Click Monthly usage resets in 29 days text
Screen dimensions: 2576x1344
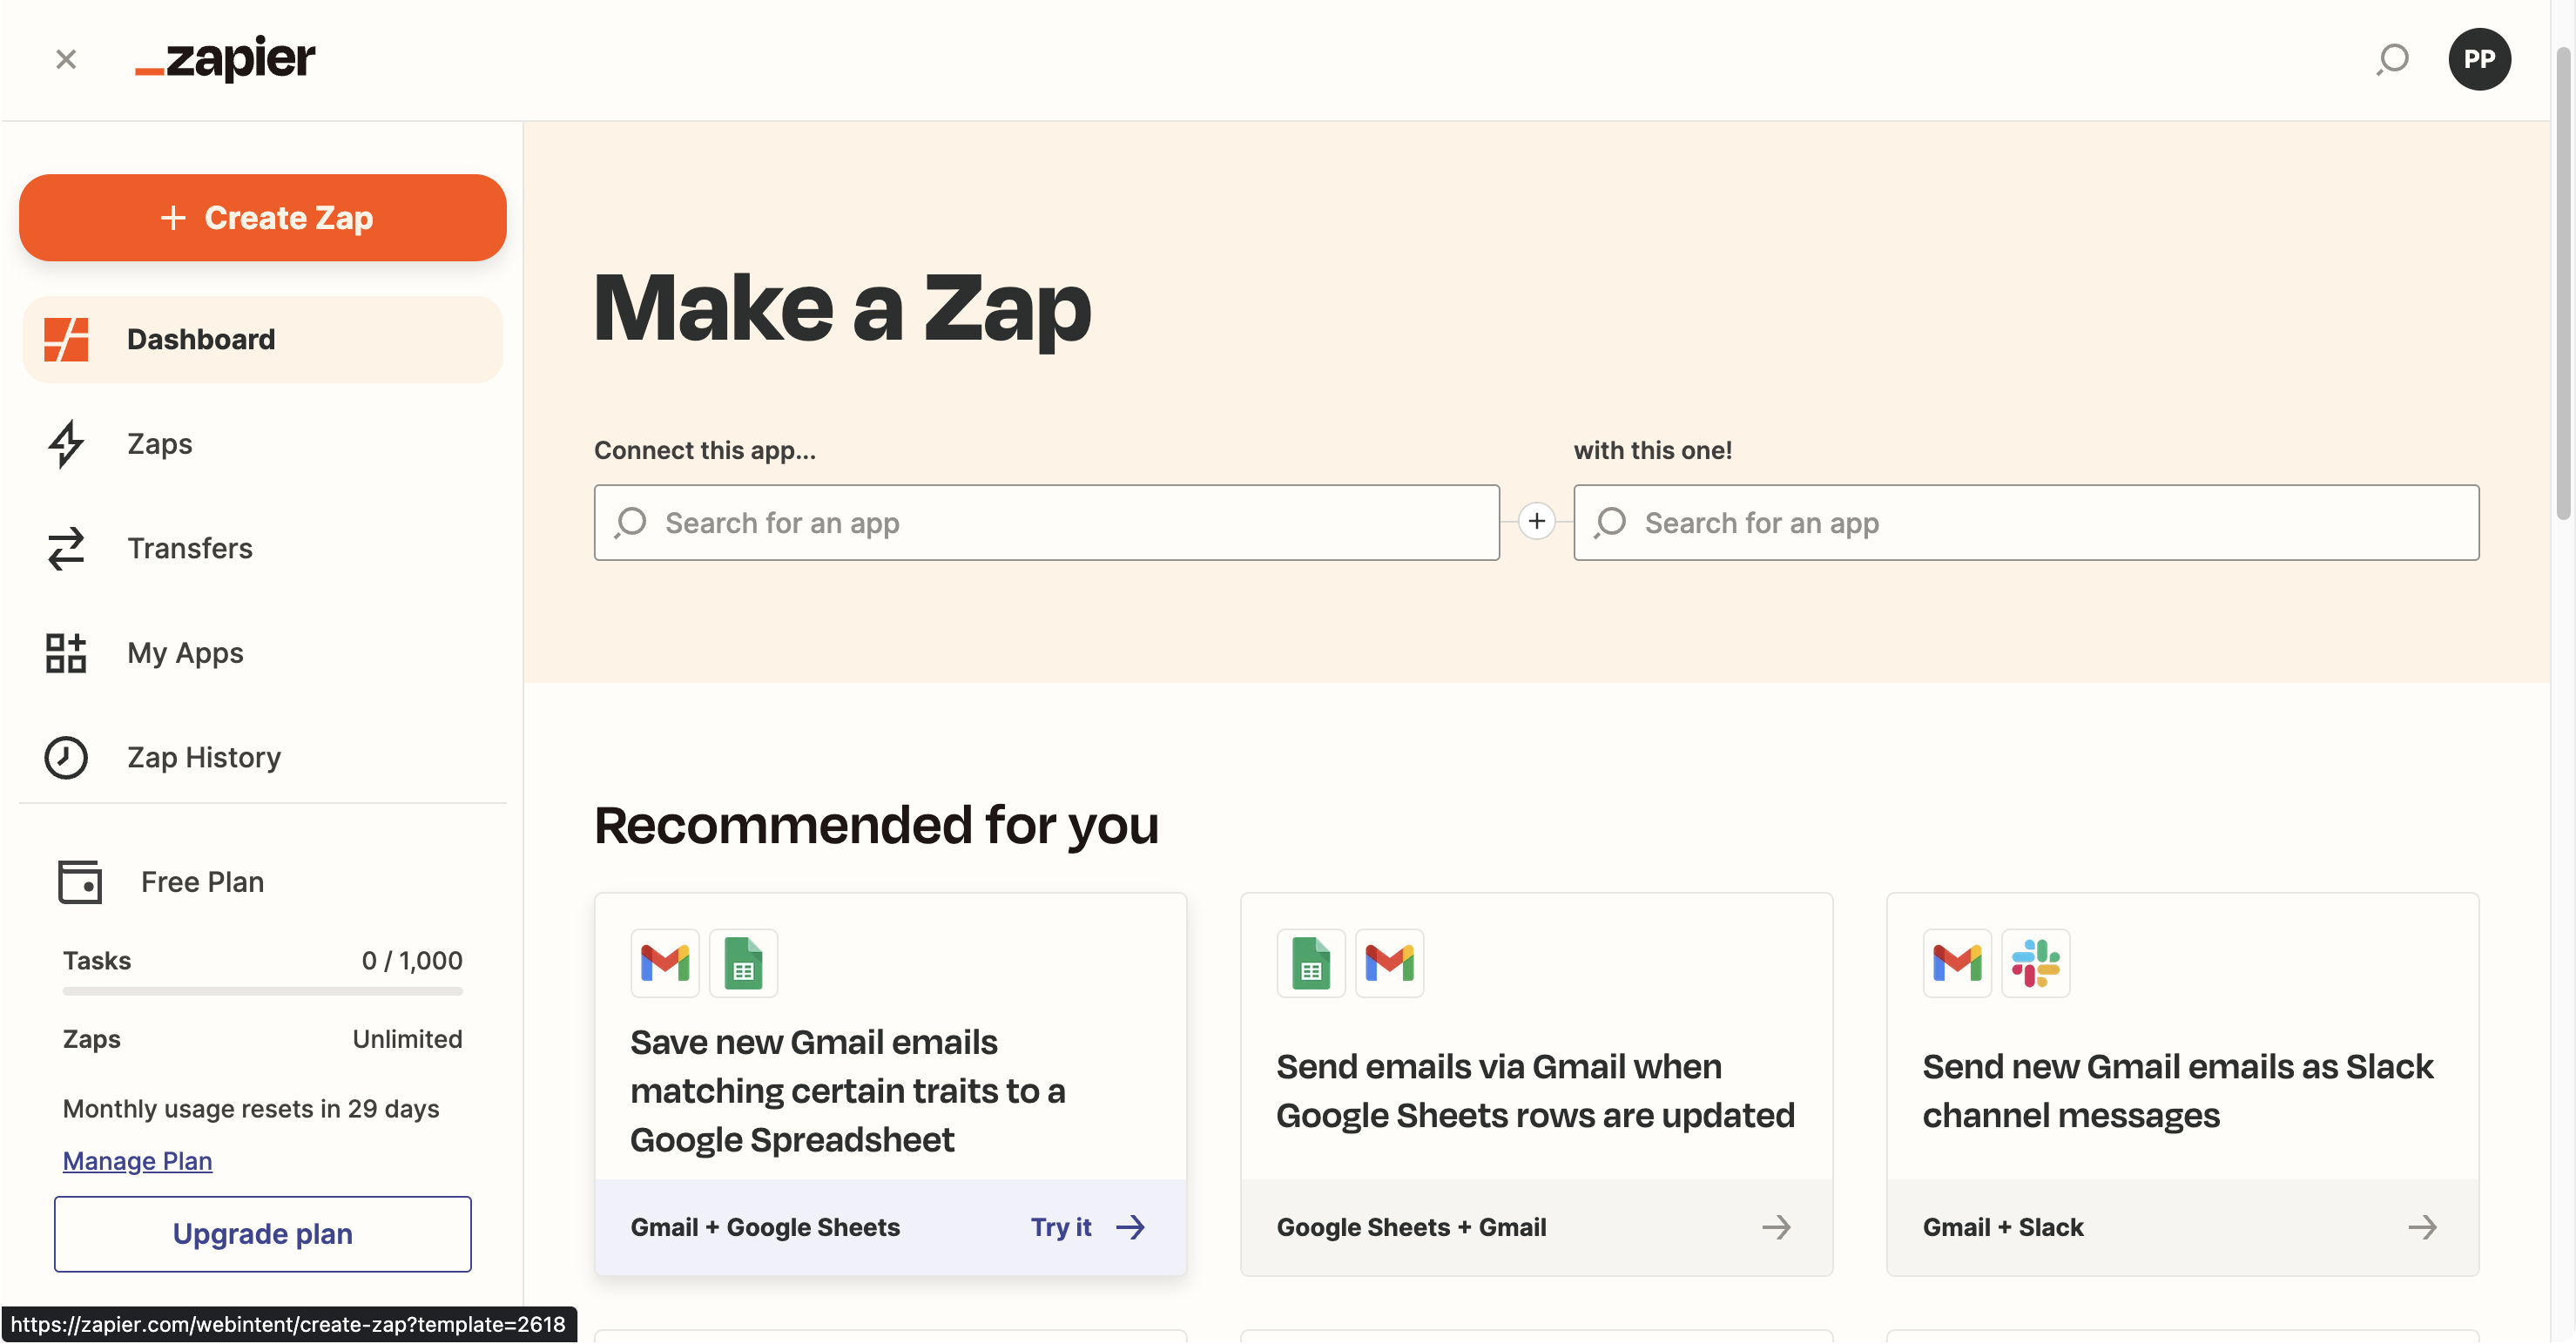point(251,1109)
